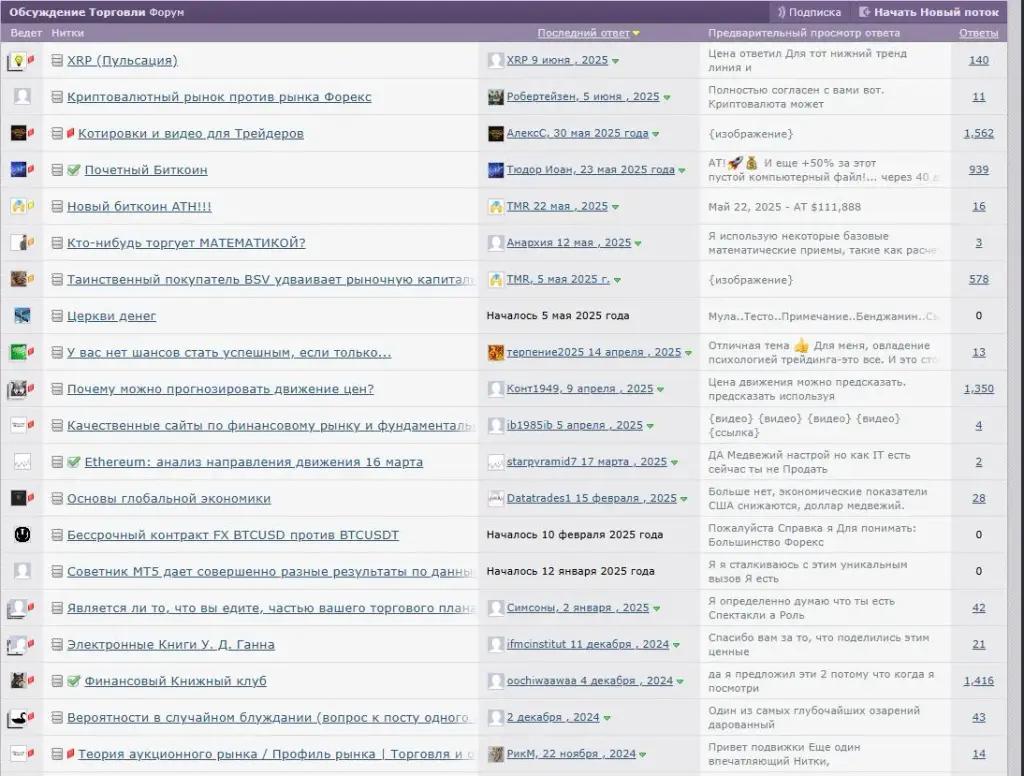
Task: Click the Начать Новый поток button
Action: [928, 12]
